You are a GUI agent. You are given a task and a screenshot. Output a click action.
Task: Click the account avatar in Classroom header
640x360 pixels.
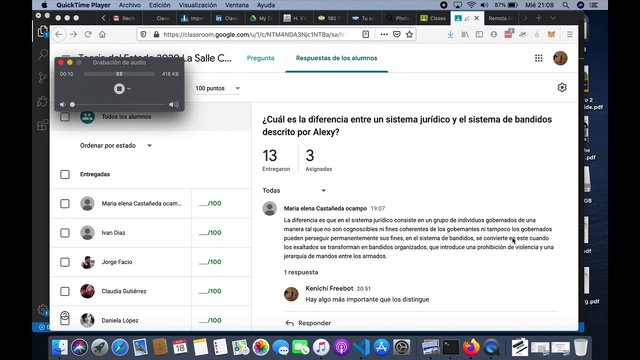coord(560,58)
